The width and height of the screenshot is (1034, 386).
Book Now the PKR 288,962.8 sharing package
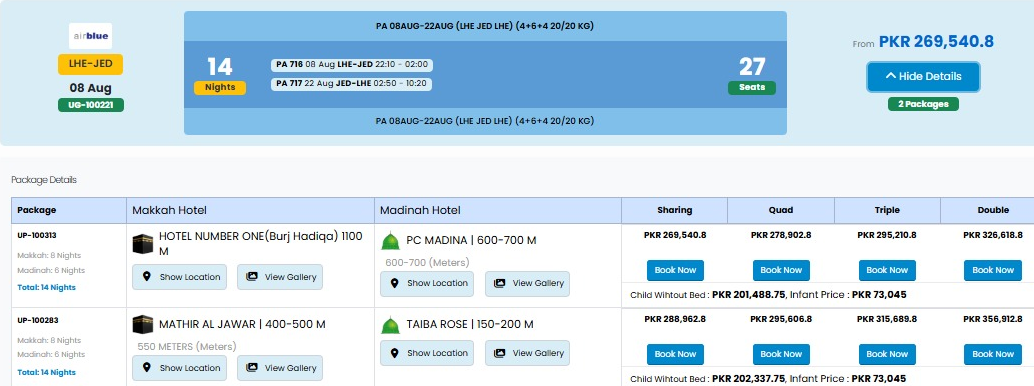[x=675, y=354]
